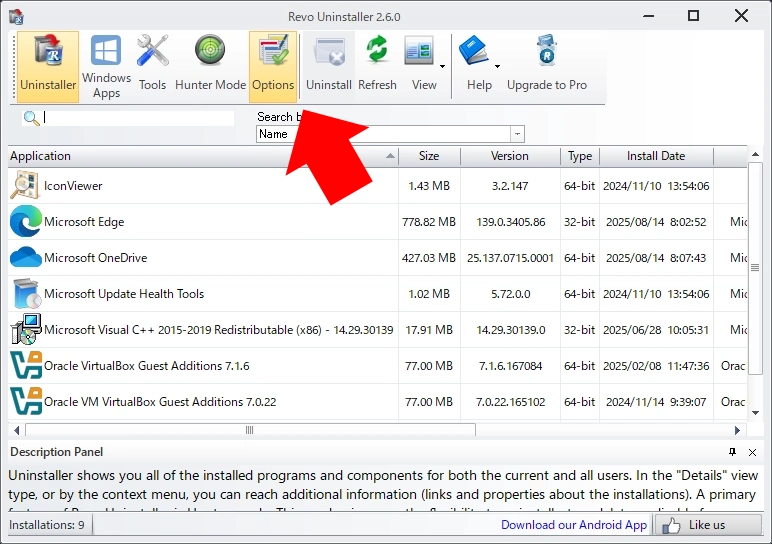772x544 pixels.
Task: Select Oracle VM VirtualBox Guest Additions 7.0.22 text
Action: [x=160, y=402]
